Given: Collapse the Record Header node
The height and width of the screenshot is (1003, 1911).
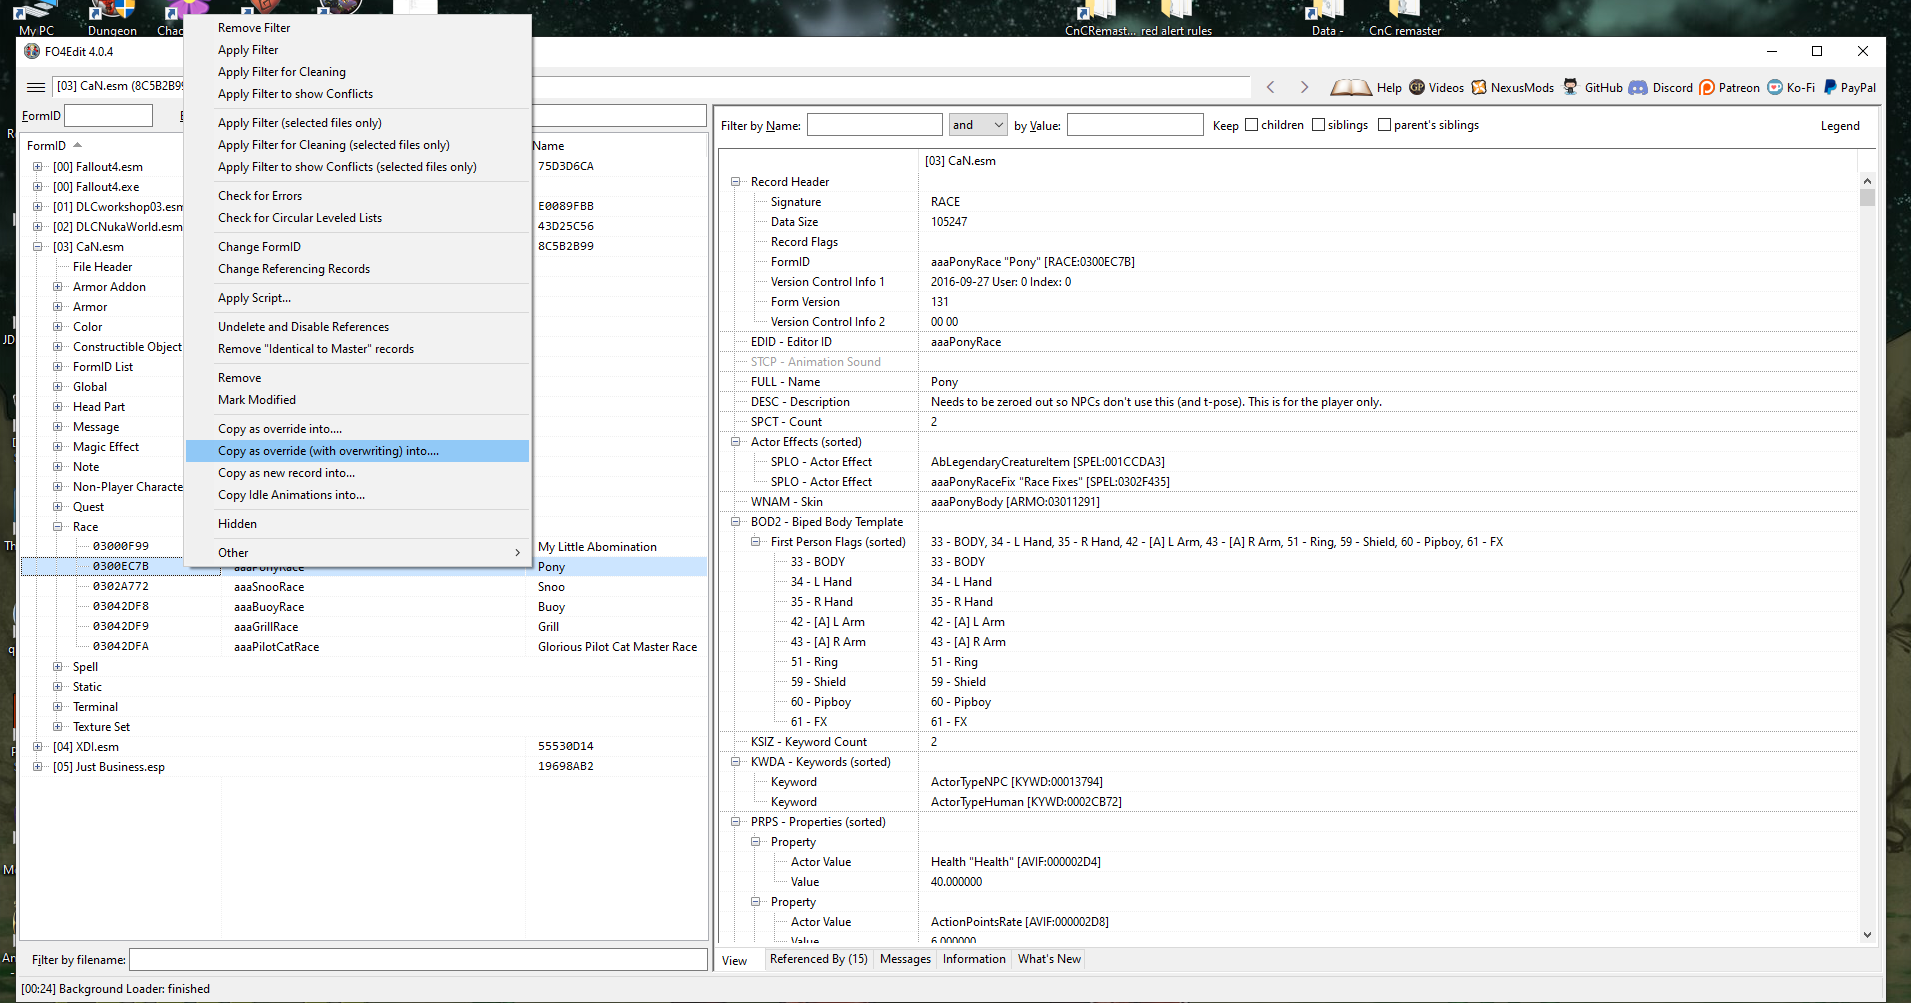Looking at the screenshot, I should [x=735, y=182].
